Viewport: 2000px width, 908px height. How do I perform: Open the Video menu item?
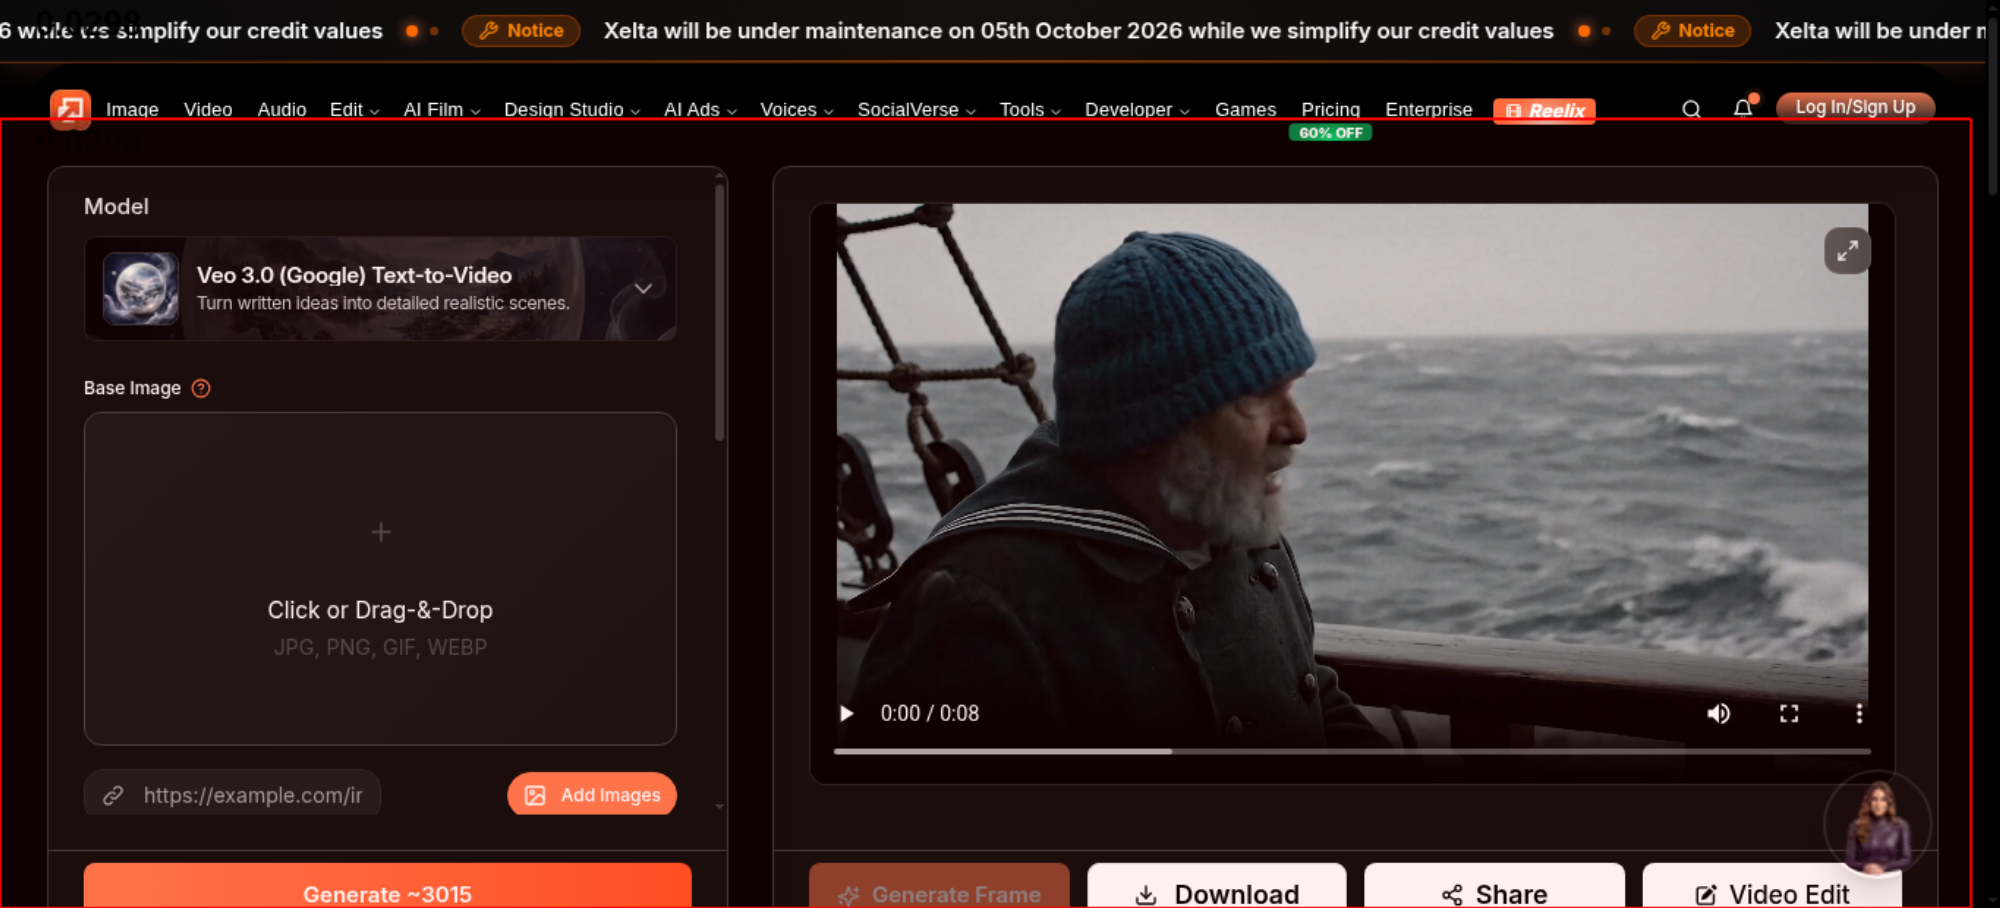click(x=208, y=110)
